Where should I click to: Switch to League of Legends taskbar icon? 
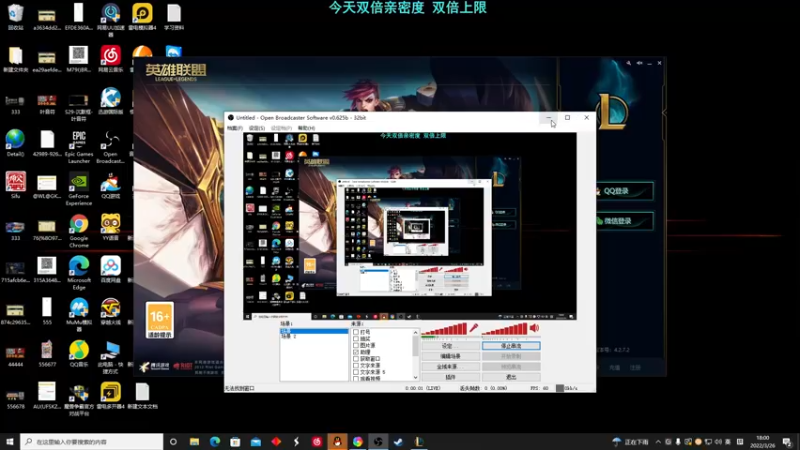pos(419,442)
